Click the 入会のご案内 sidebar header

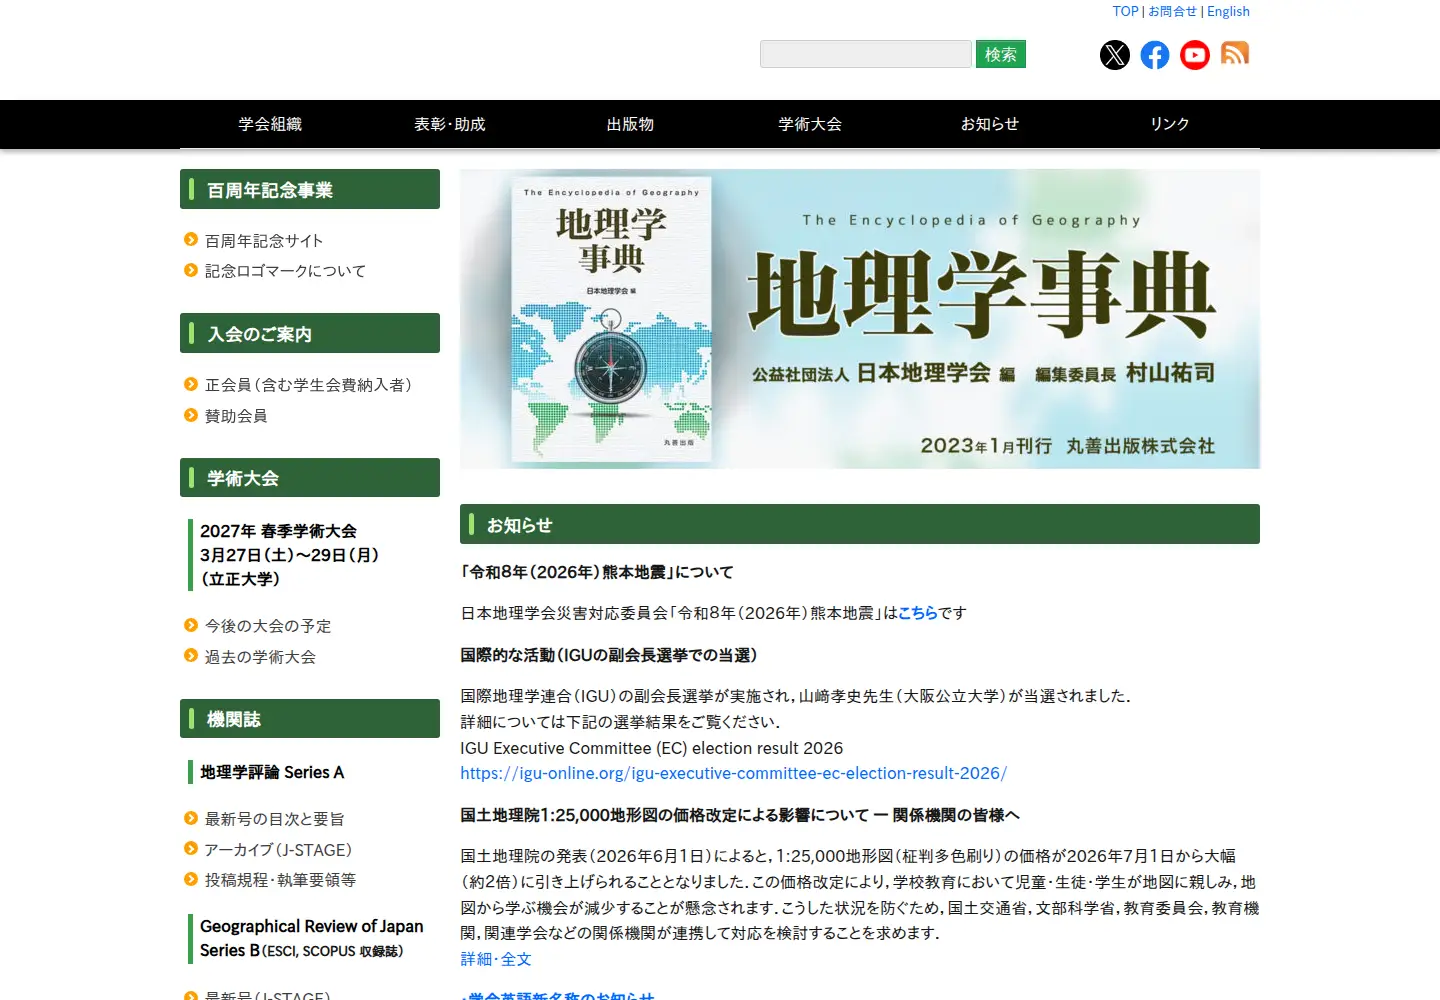pos(310,333)
